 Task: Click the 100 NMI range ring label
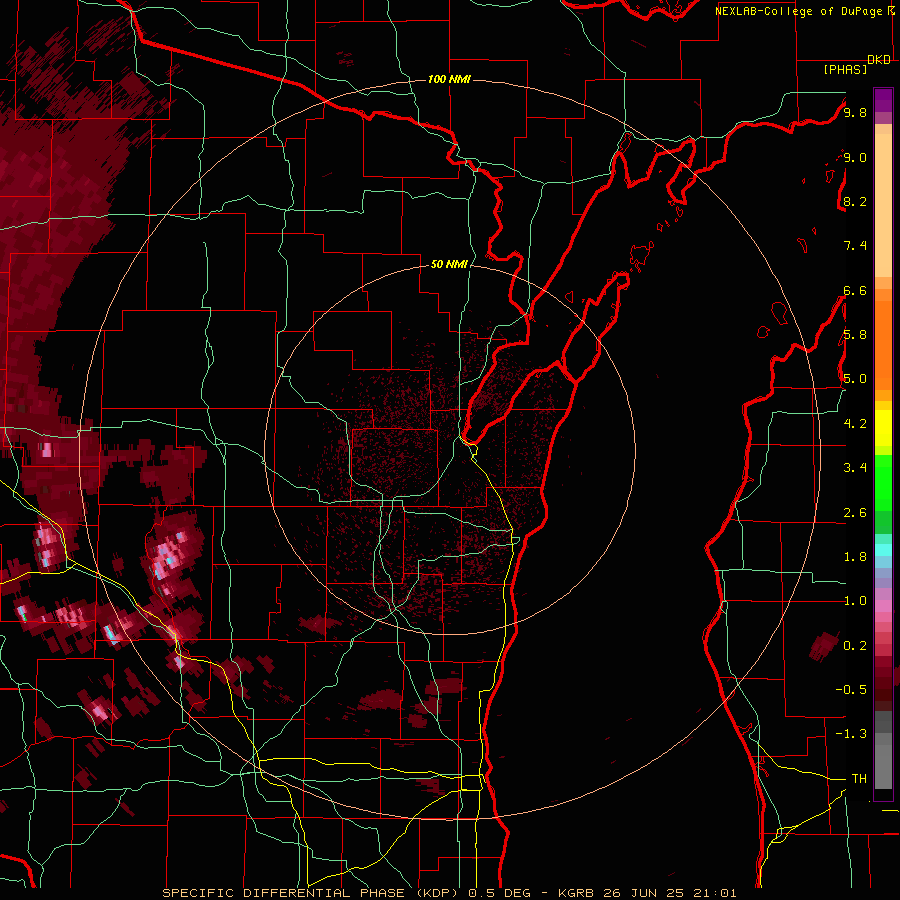[449, 79]
